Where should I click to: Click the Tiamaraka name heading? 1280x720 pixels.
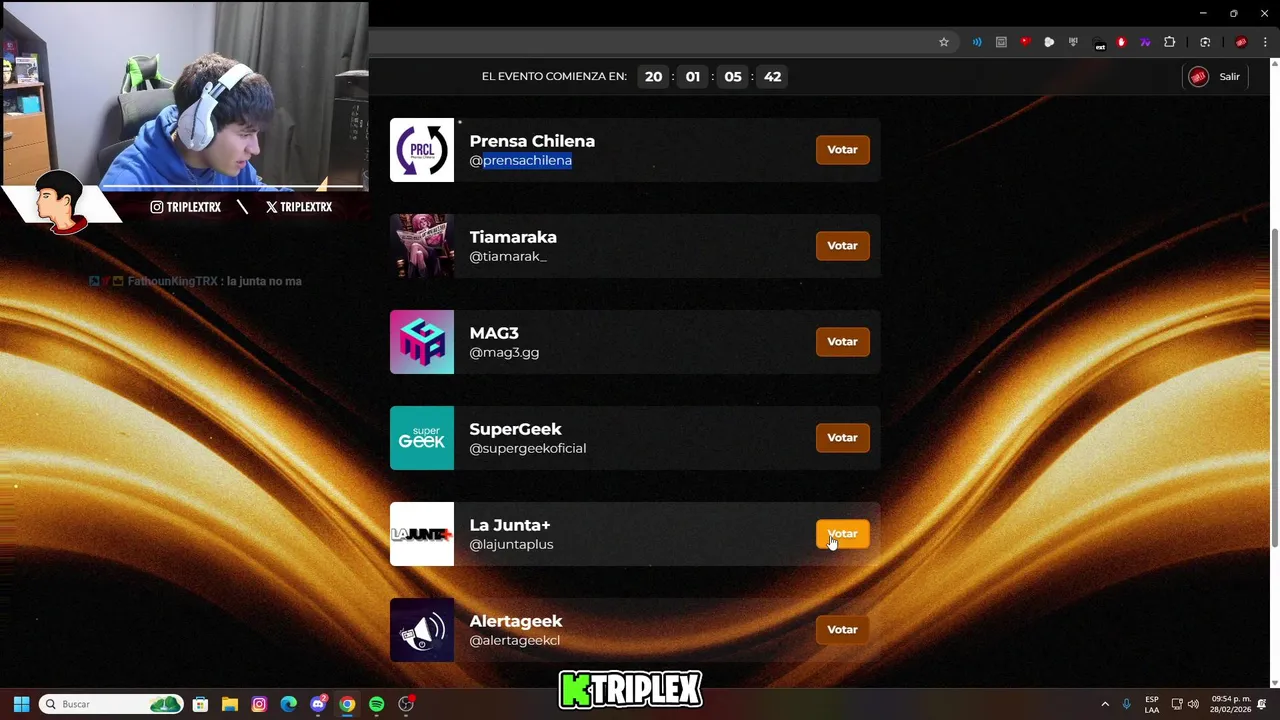click(513, 237)
